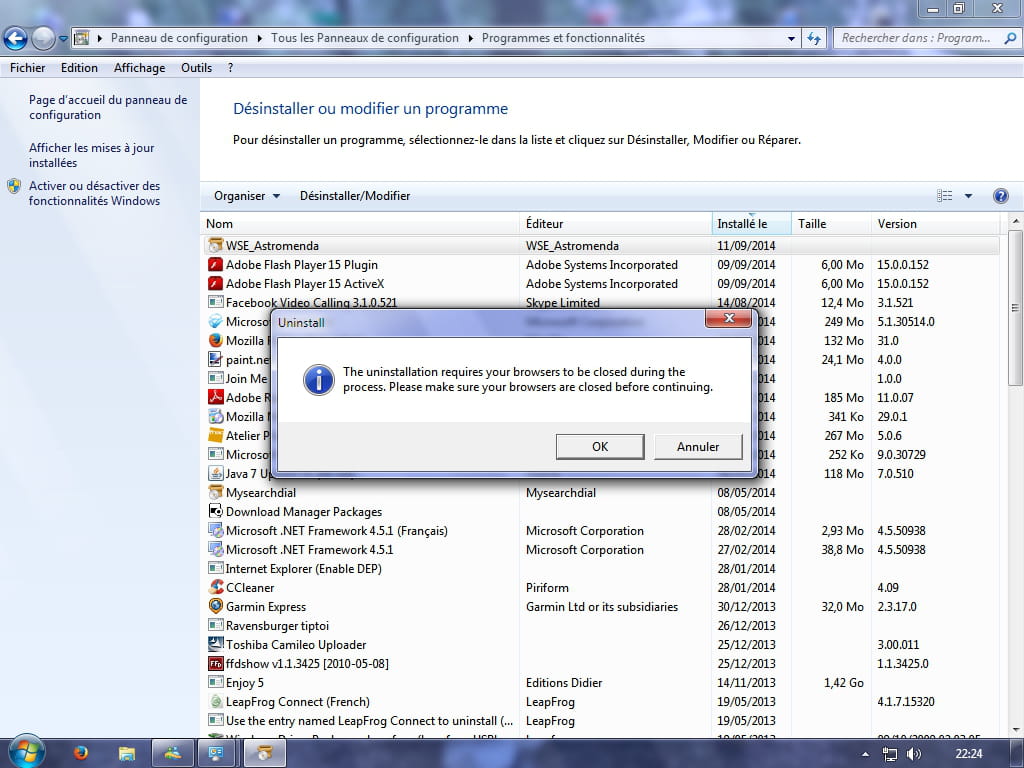
Task: Expand arrow after Tous les Panneaux breadcrumb
Action: [x=470, y=39]
